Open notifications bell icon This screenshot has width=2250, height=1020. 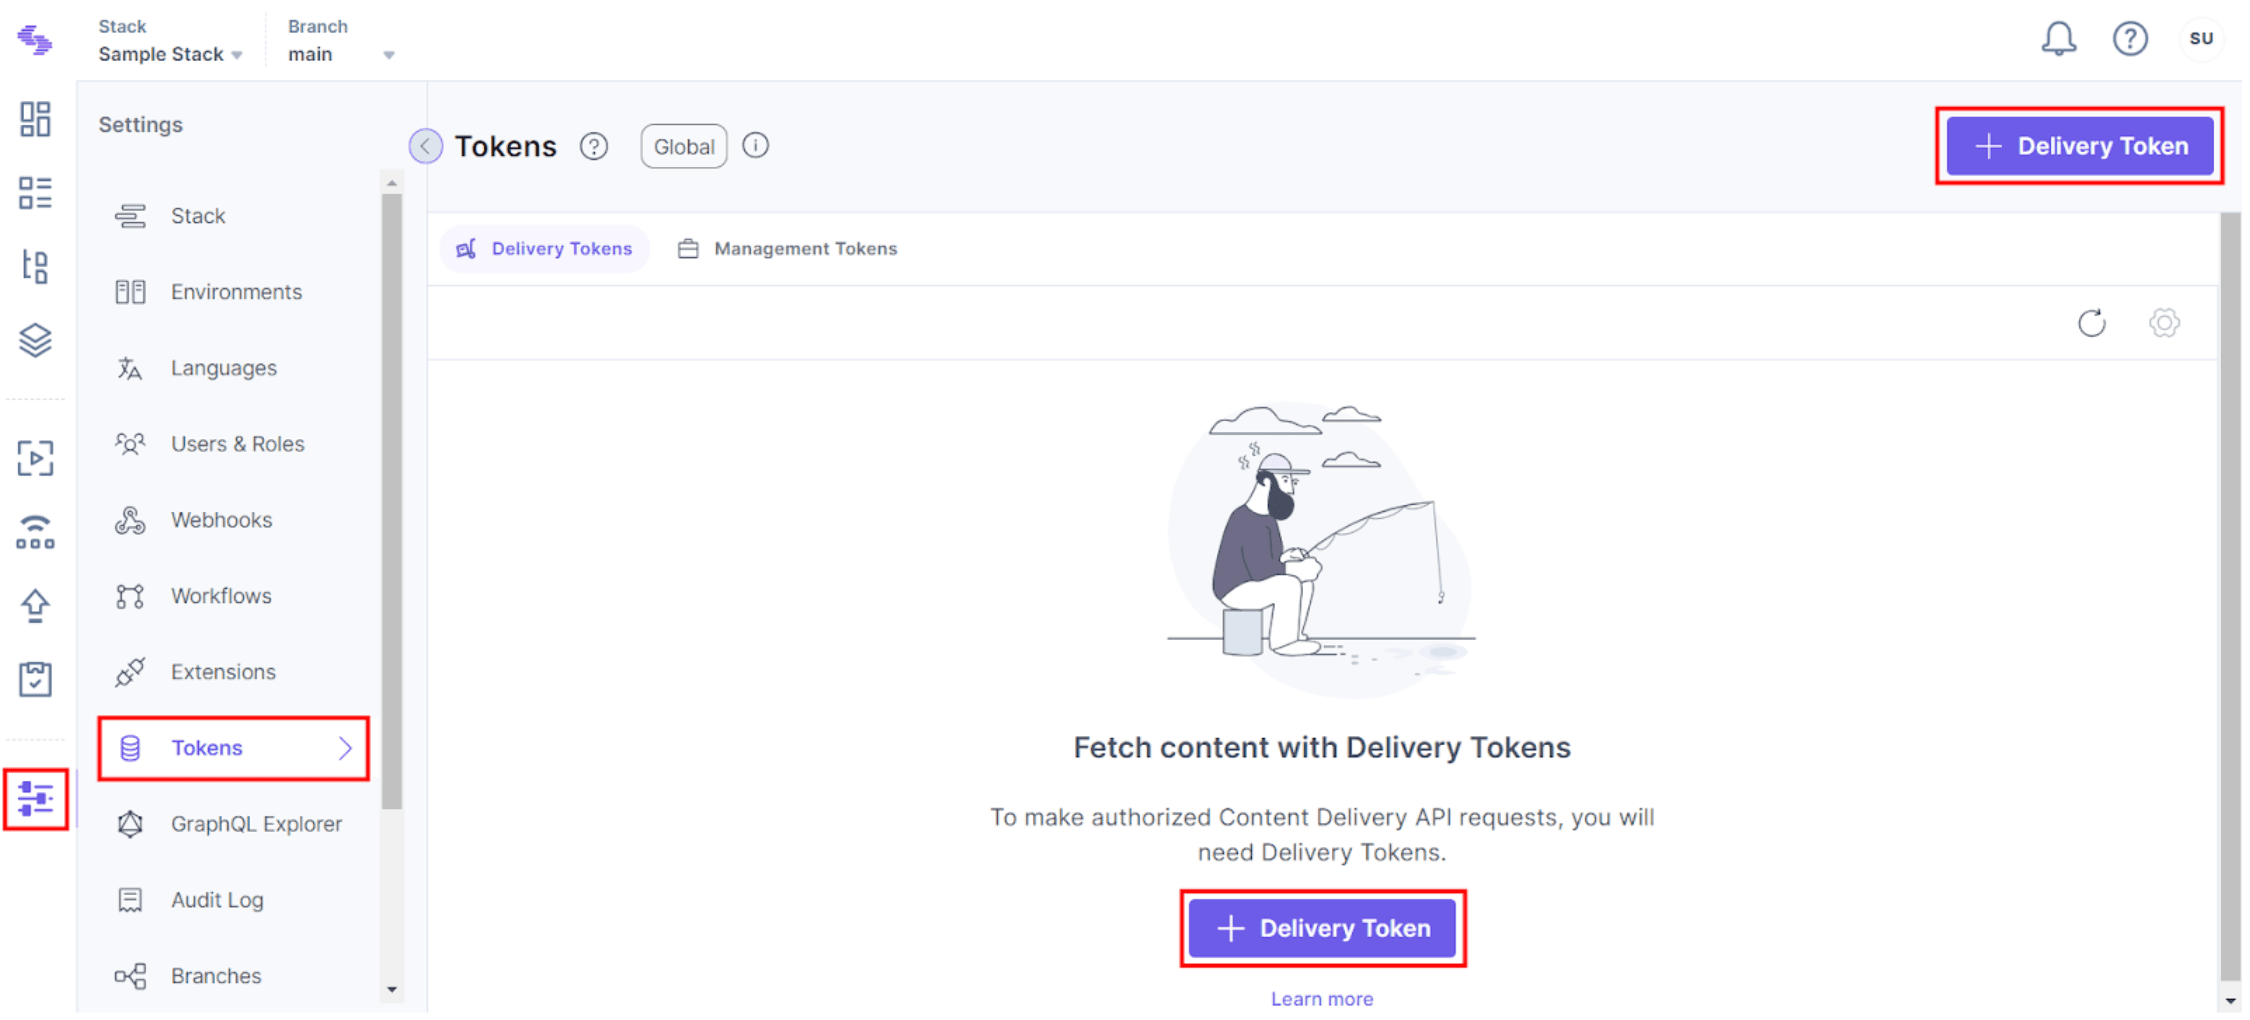(x=2058, y=39)
